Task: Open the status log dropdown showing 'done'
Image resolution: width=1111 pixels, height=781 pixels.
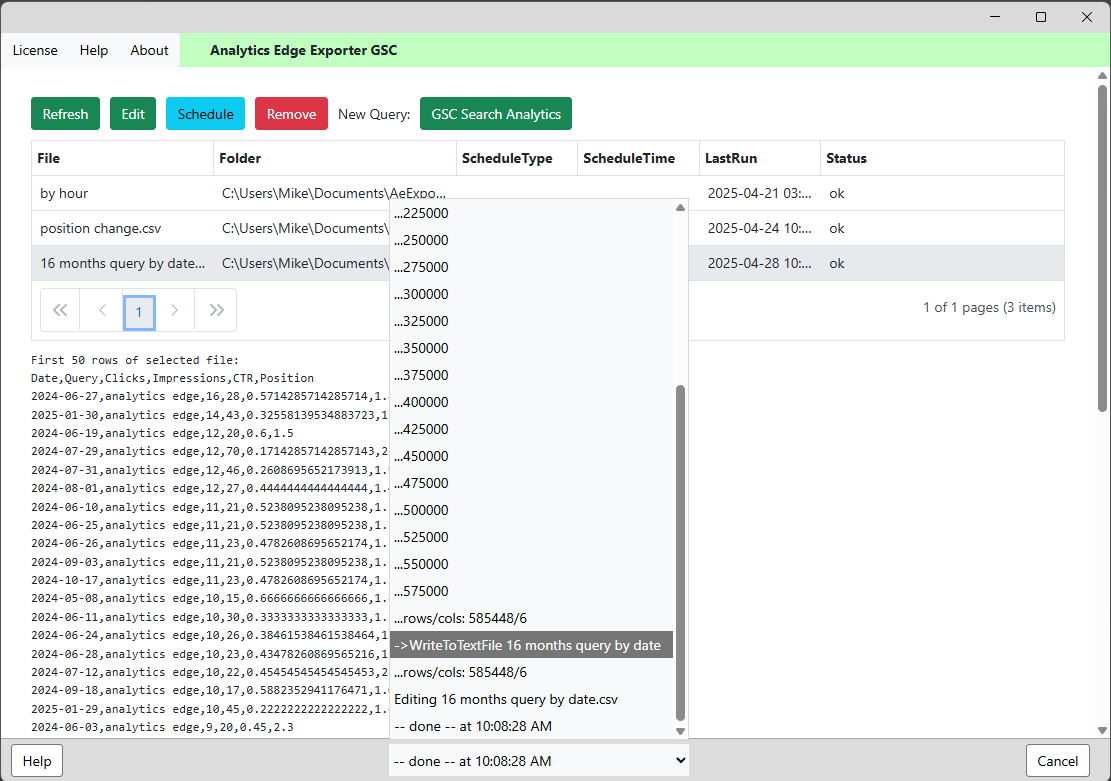Action: 538,760
